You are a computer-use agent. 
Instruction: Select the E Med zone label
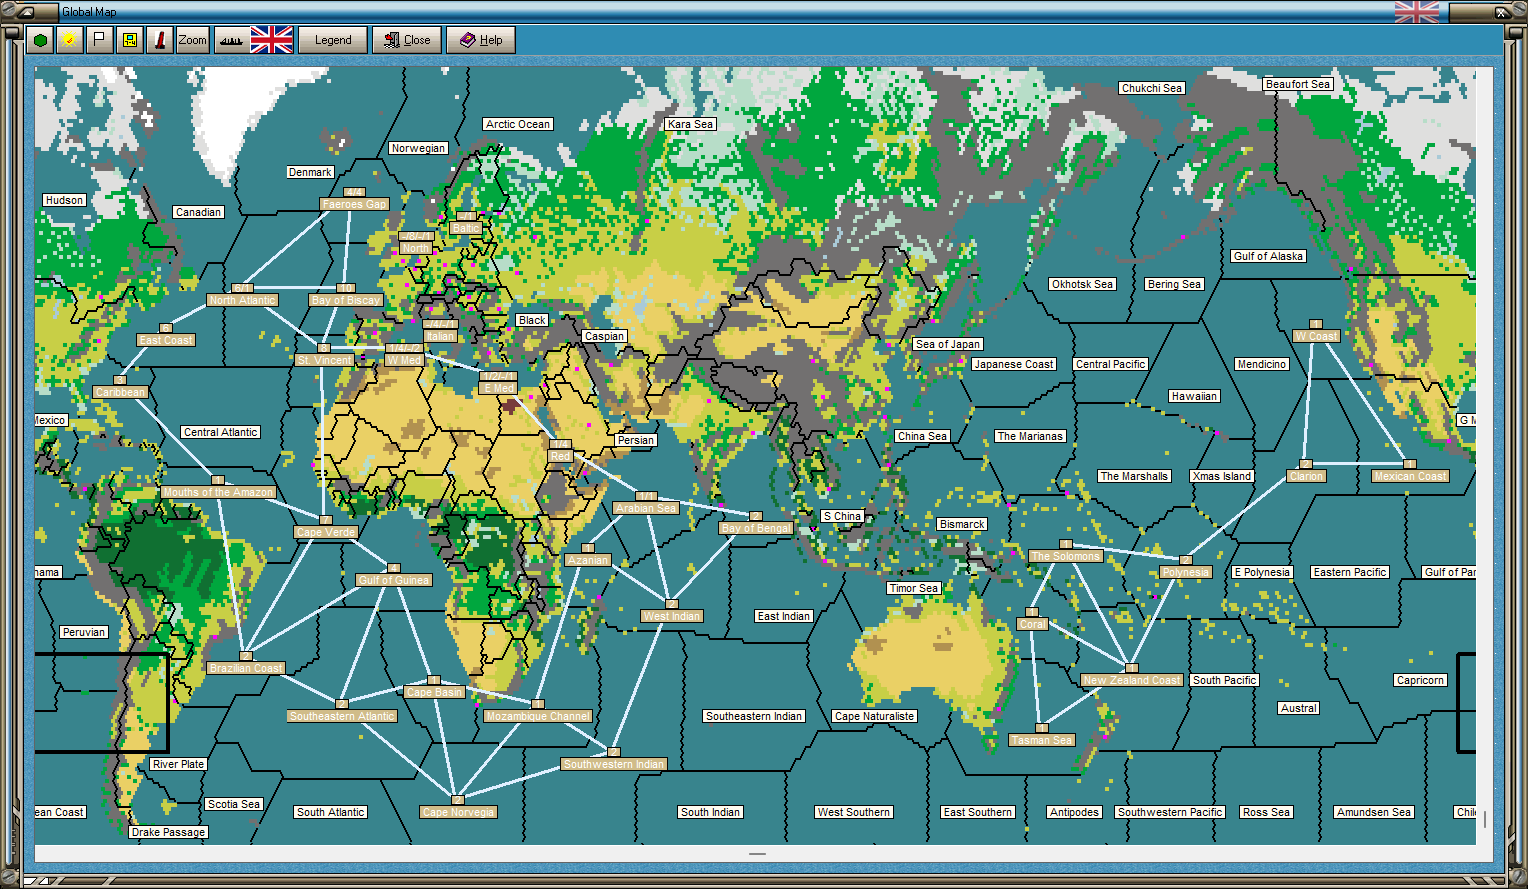pyautogui.click(x=498, y=388)
